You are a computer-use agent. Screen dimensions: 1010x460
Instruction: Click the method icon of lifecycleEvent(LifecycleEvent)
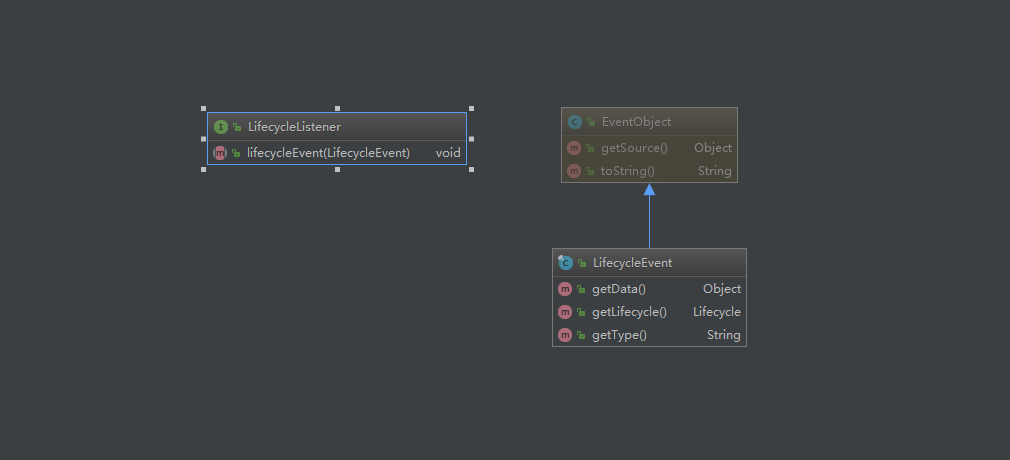pos(220,153)
